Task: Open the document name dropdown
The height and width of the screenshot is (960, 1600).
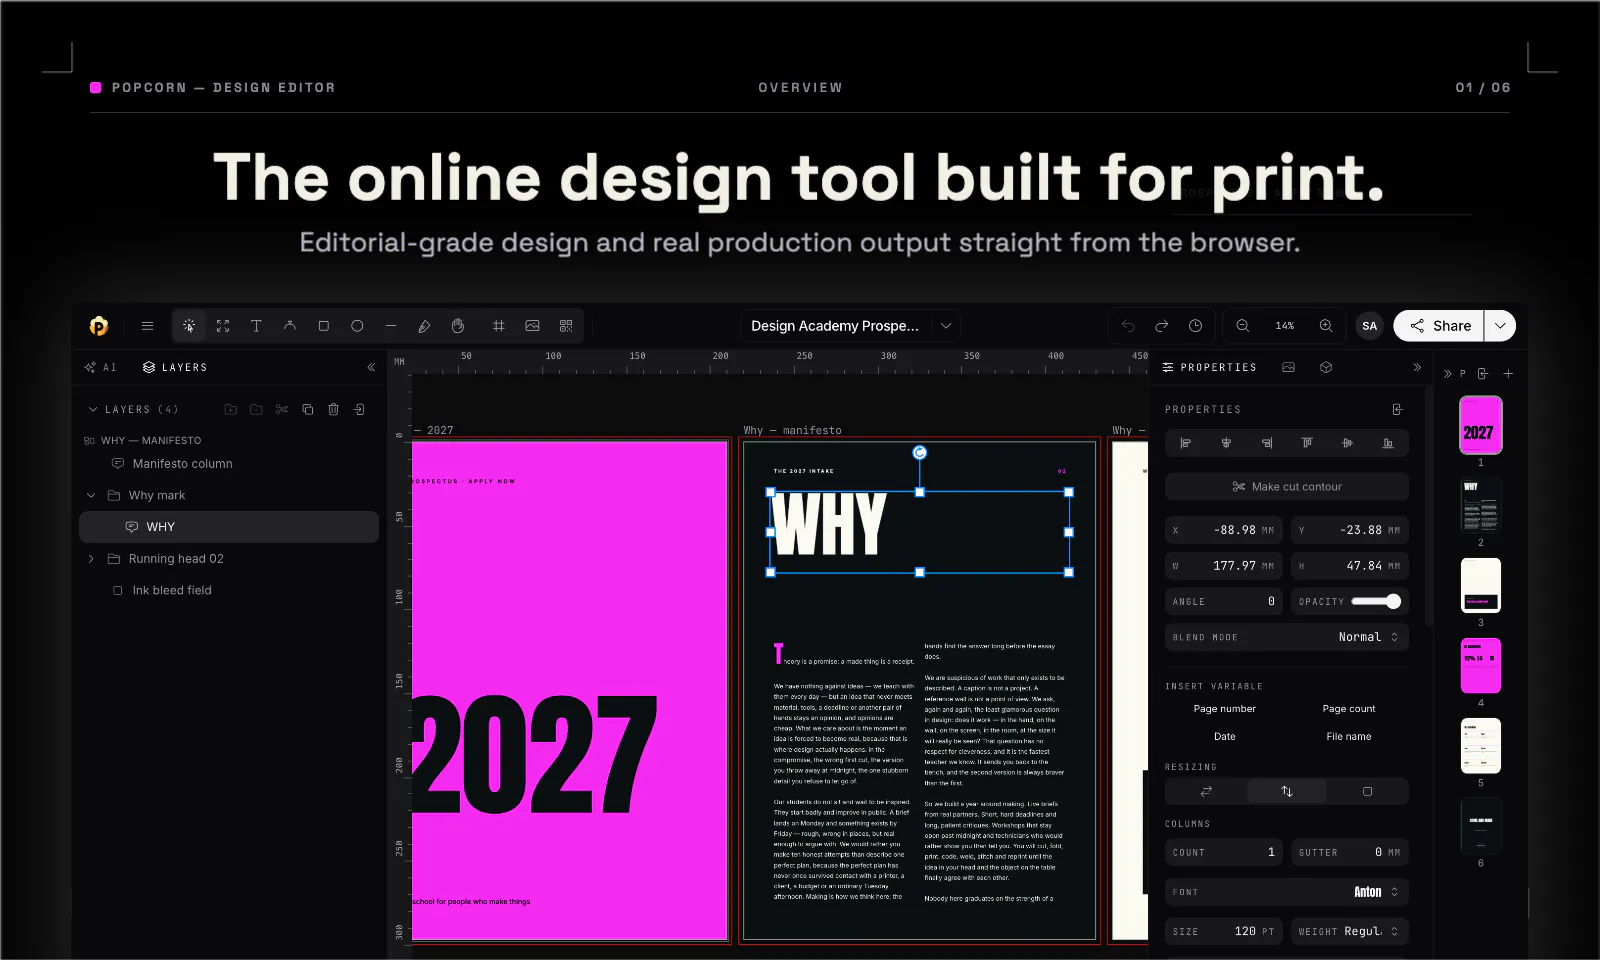Action: [946, 326]
